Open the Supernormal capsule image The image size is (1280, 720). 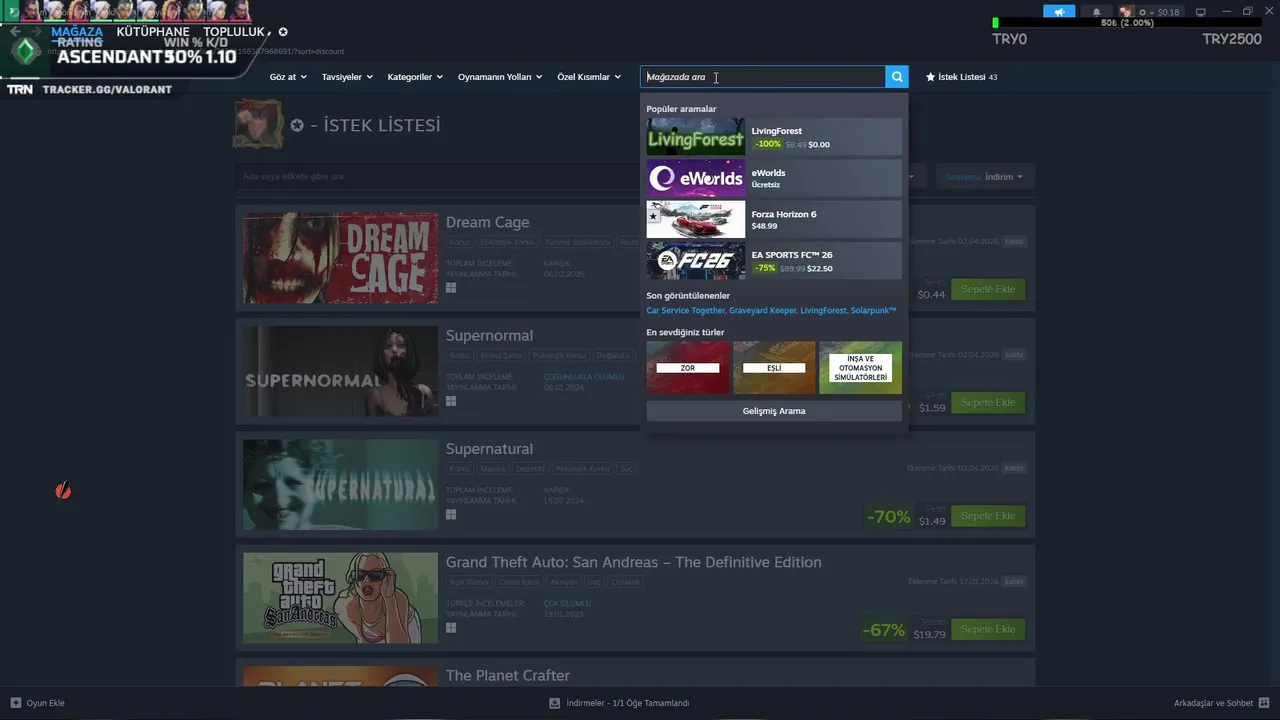click(340, 371)
